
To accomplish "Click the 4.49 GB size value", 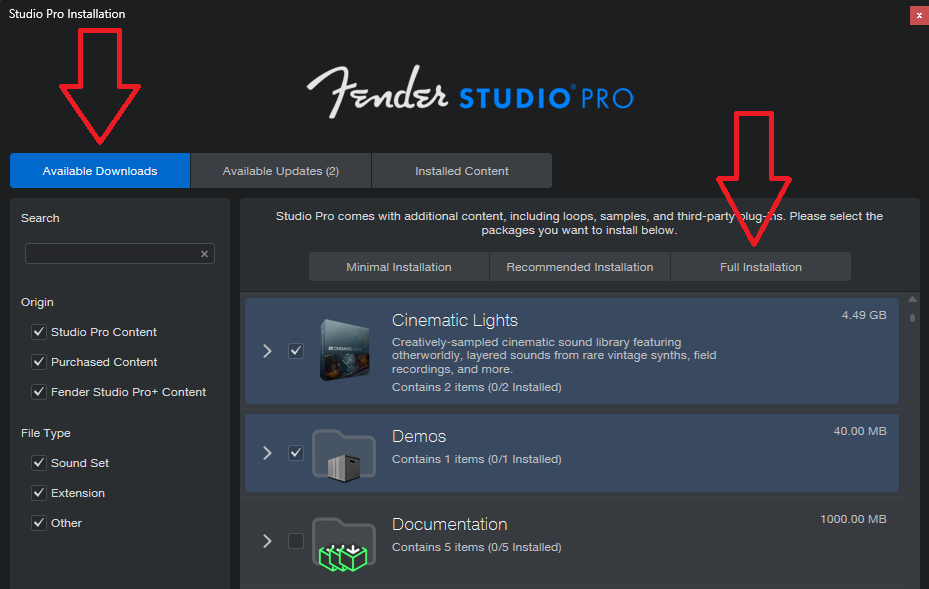I will (x=864, y=315).
